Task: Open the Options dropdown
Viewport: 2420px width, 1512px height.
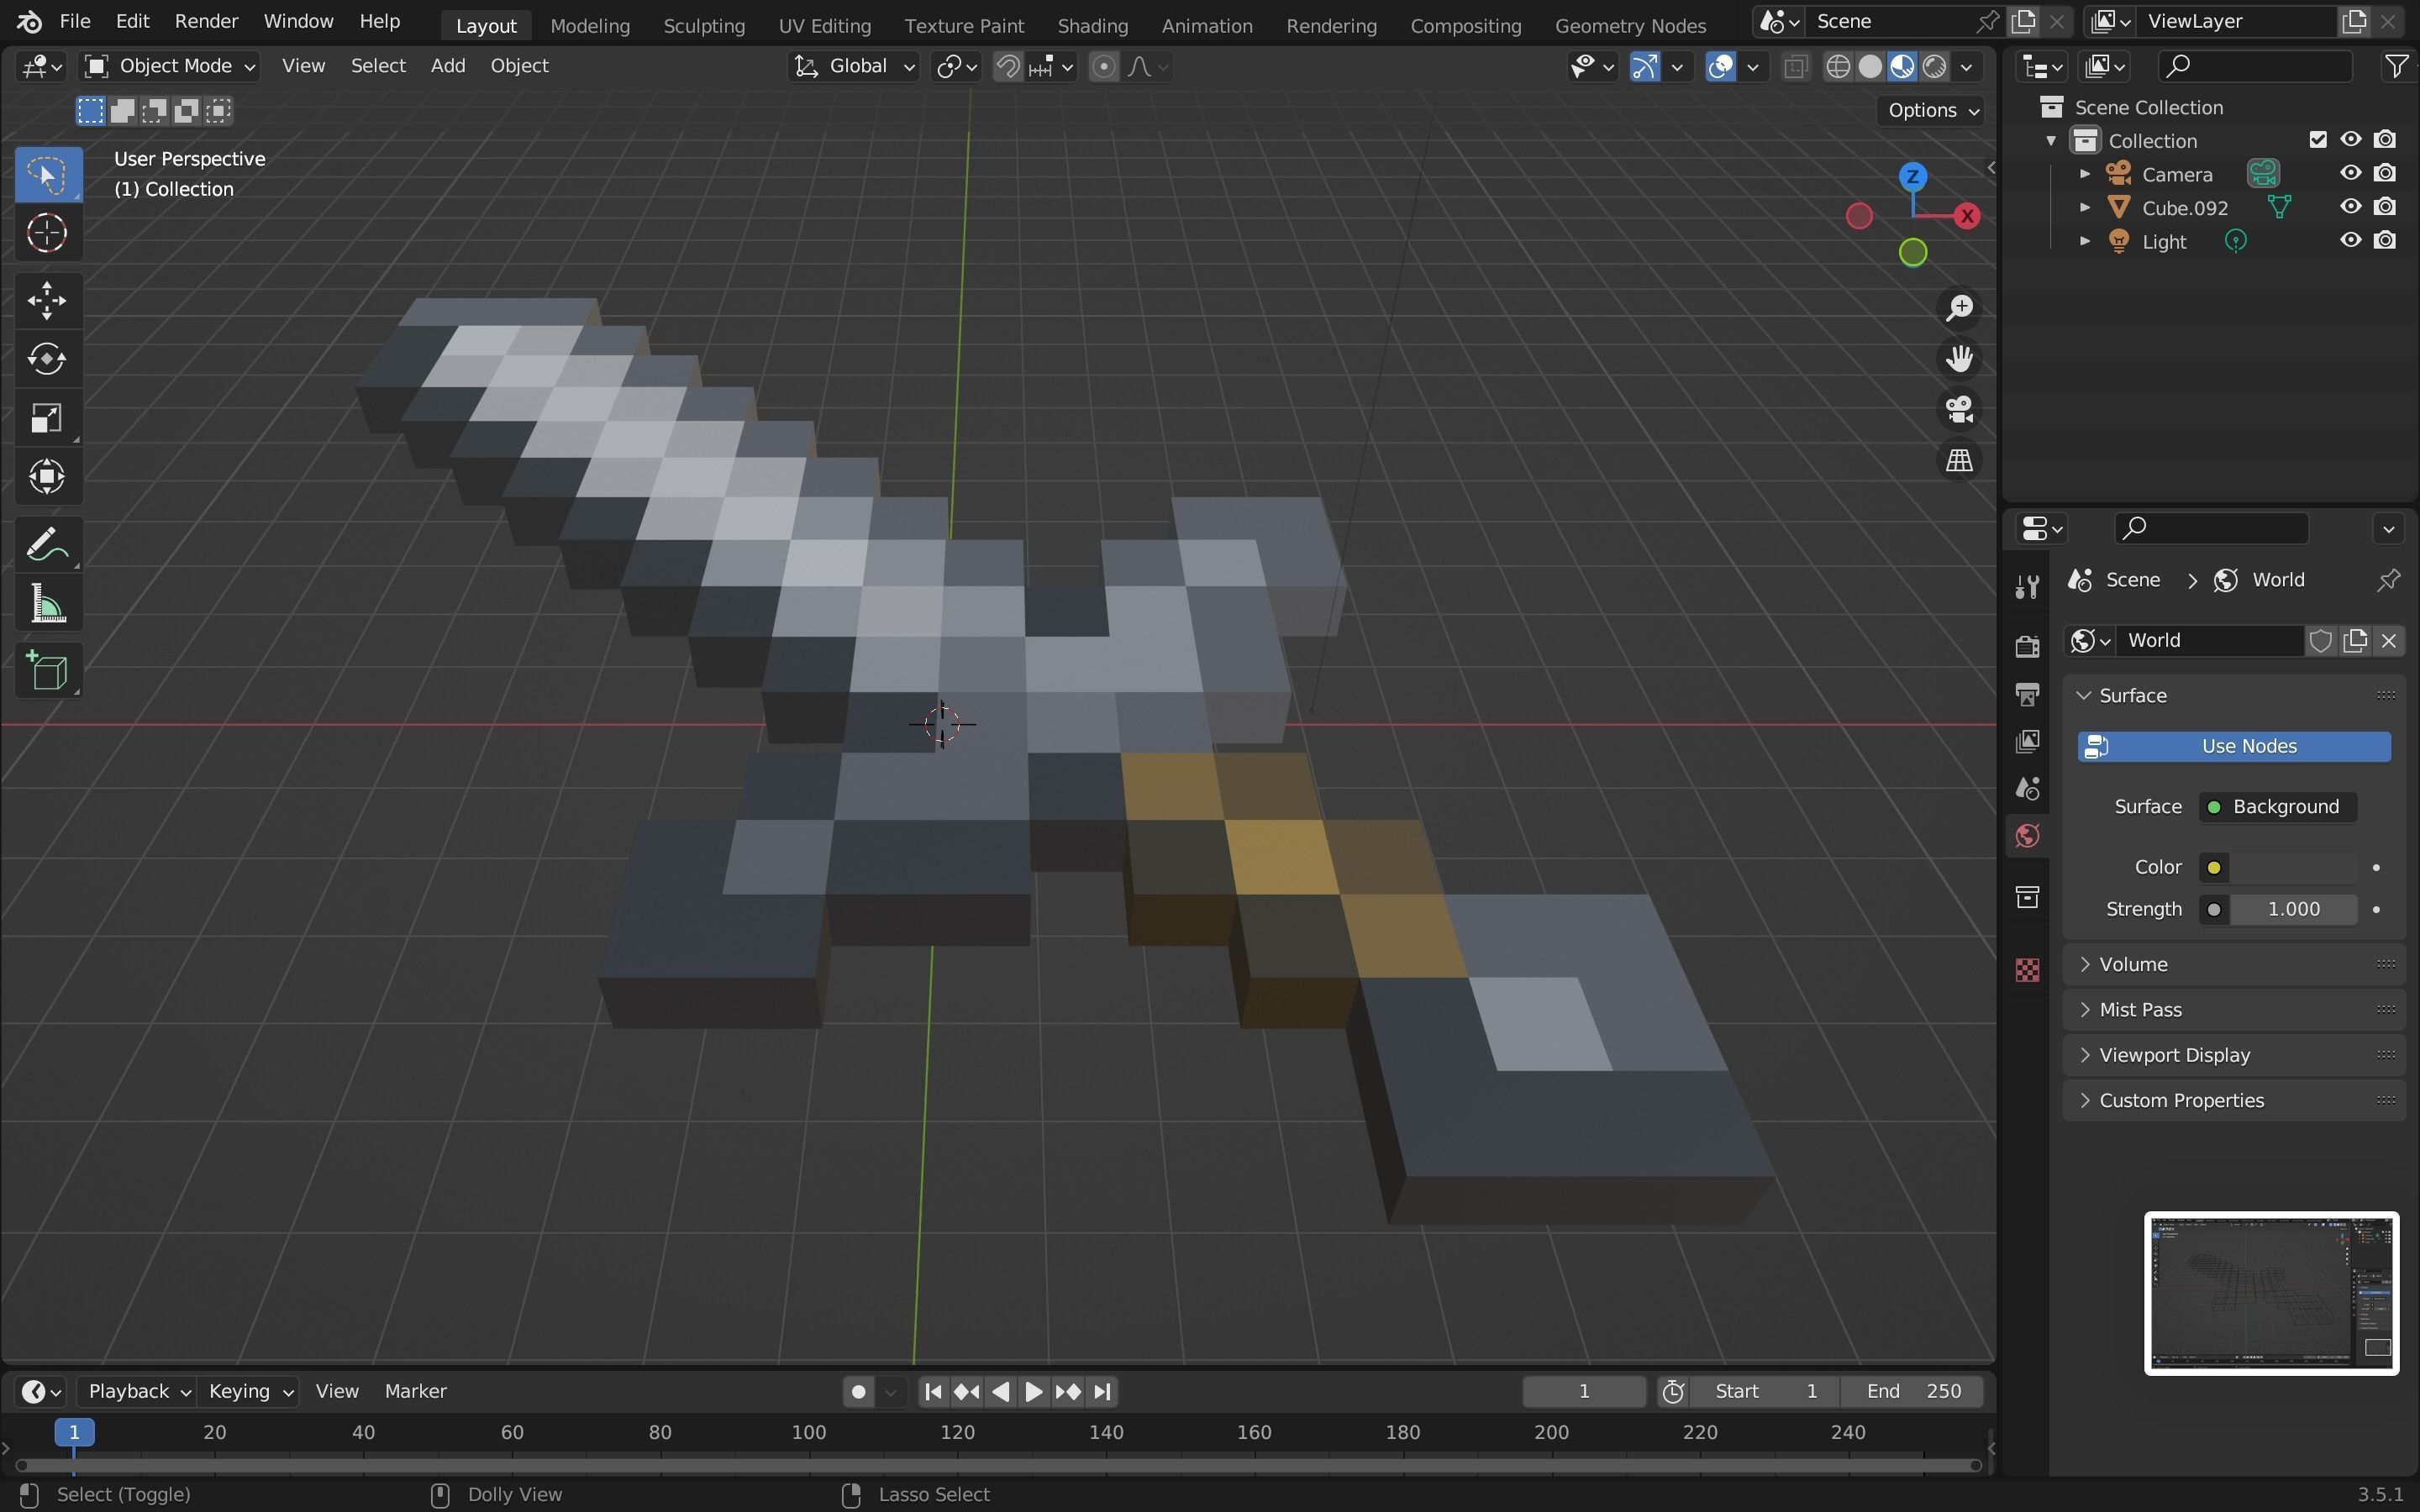Action: (1933, 110)
